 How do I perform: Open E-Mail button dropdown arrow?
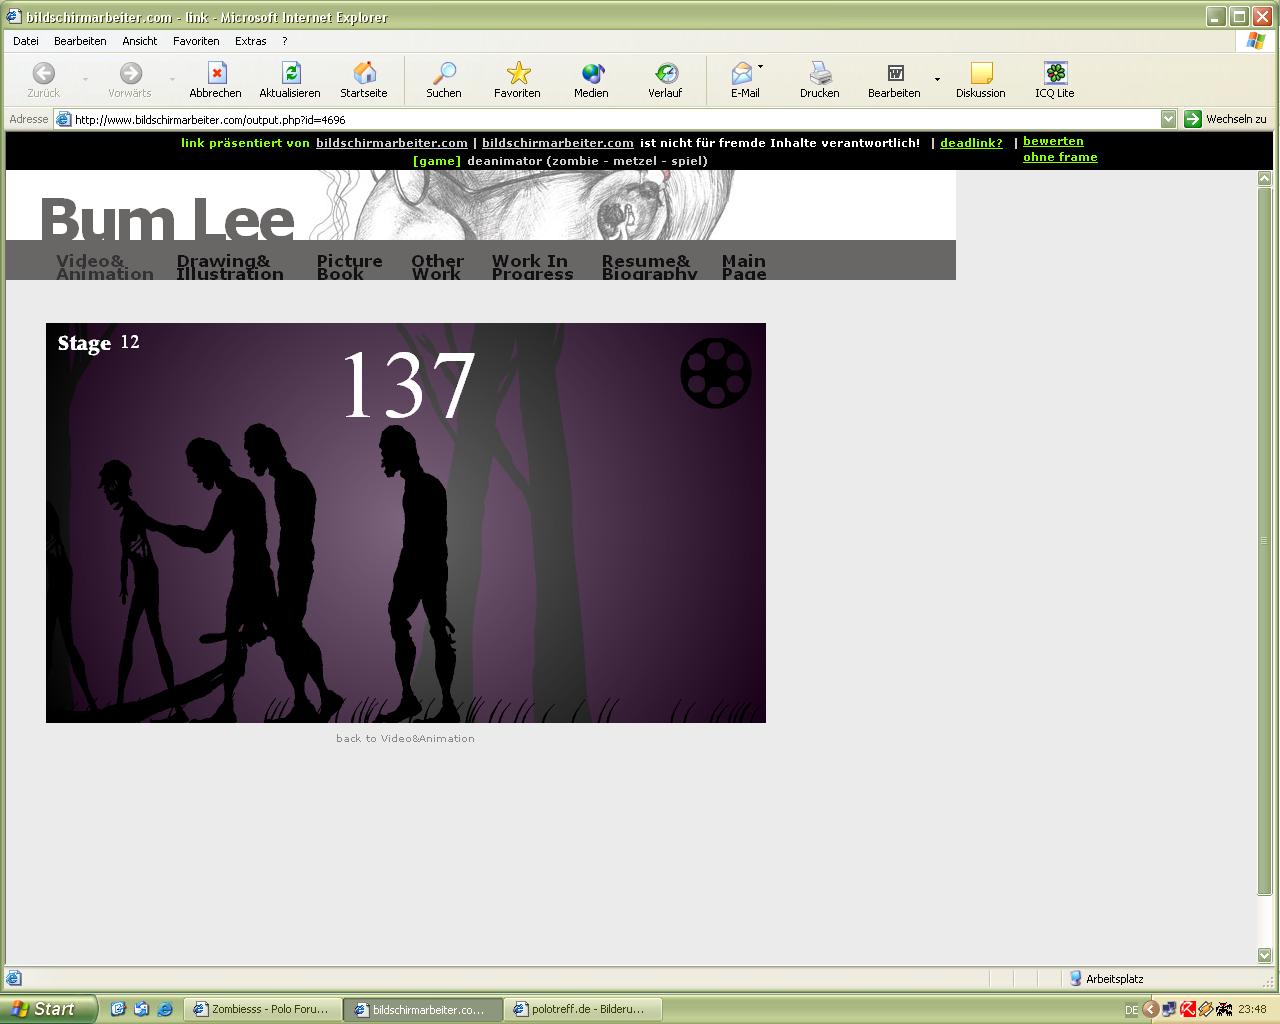tap(761, 67)
